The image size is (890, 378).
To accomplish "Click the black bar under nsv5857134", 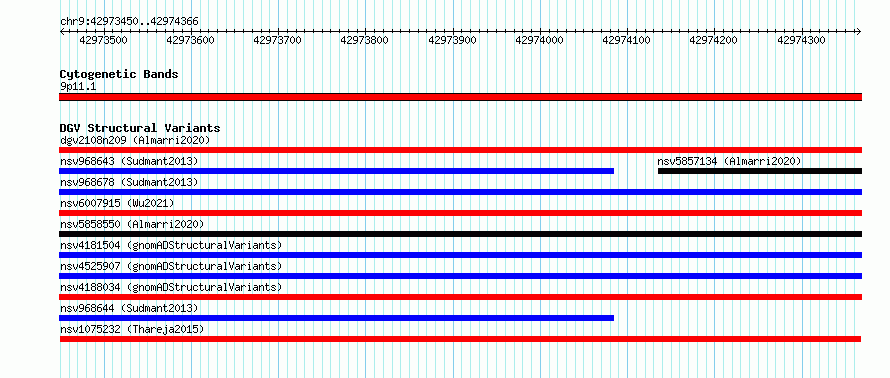I will tap(760, 171).
